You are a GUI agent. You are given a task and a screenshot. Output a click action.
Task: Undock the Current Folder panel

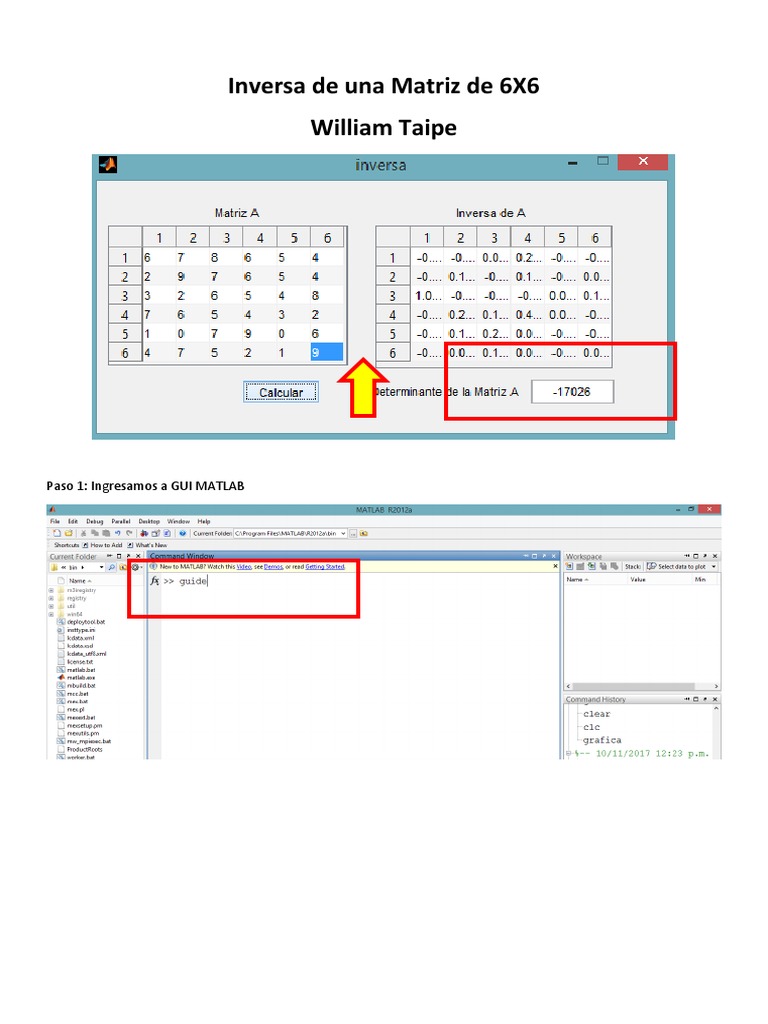128,556
